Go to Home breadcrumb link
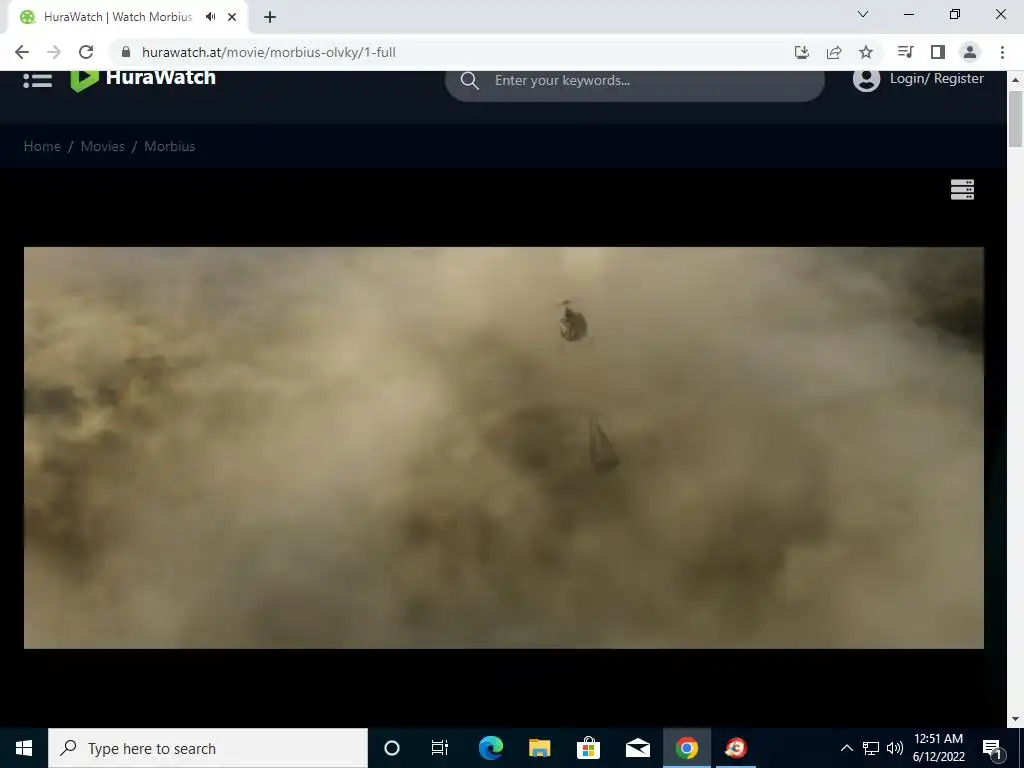The height and width of the screenshot is (768, 1024). (x=42, y=146)
